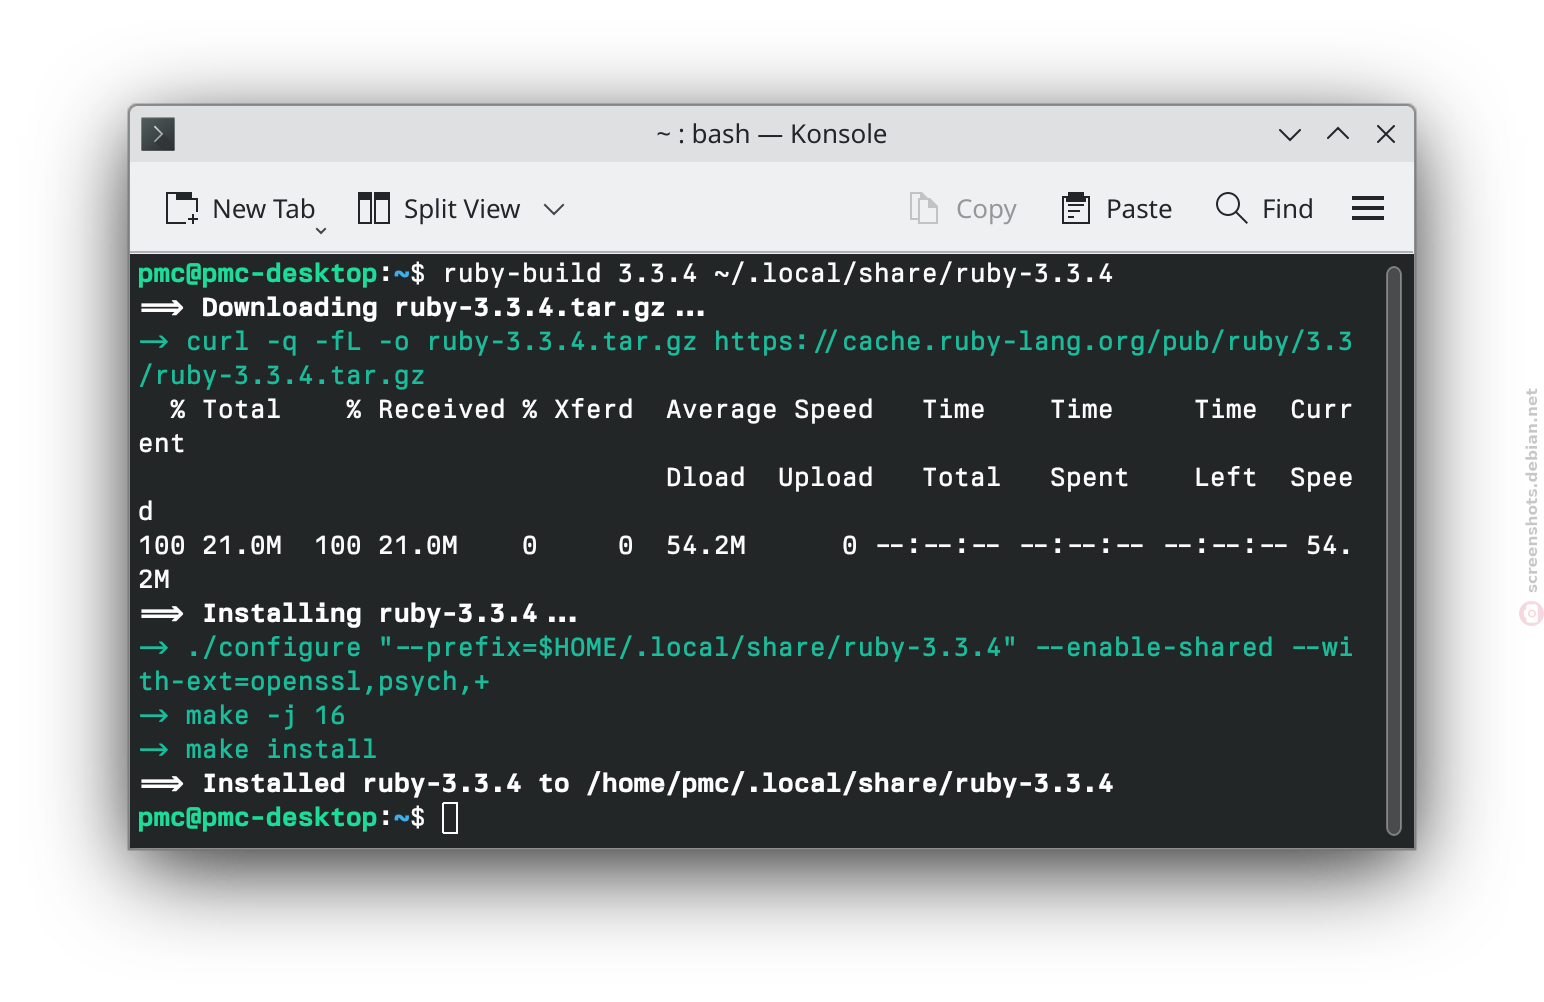Open a New Tab
Image resolution: width=1544 pixels, height=1002 pixels.
(x=240, y=209)
